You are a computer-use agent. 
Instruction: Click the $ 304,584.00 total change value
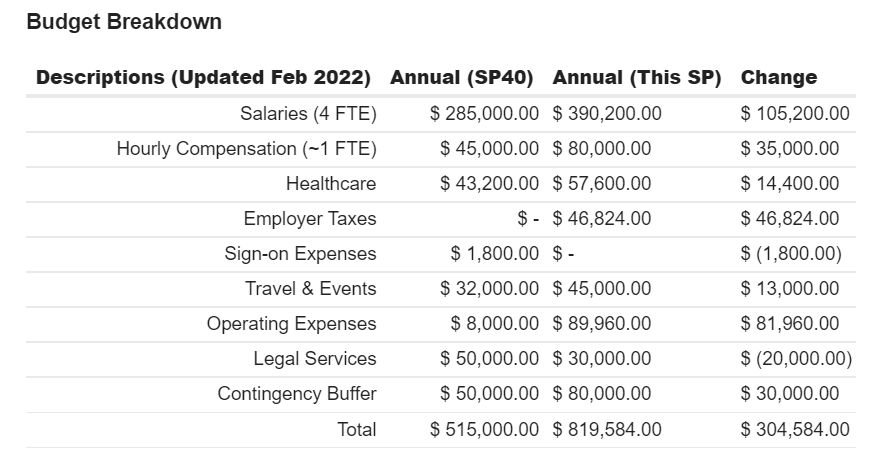pos(795,430)
